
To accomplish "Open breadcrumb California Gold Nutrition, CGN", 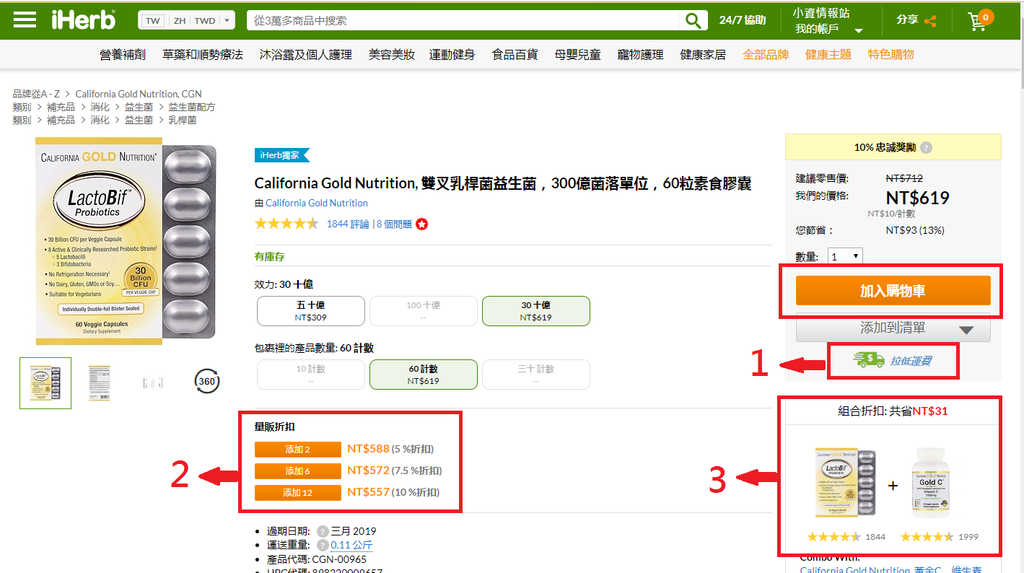I will click(138, 94).
